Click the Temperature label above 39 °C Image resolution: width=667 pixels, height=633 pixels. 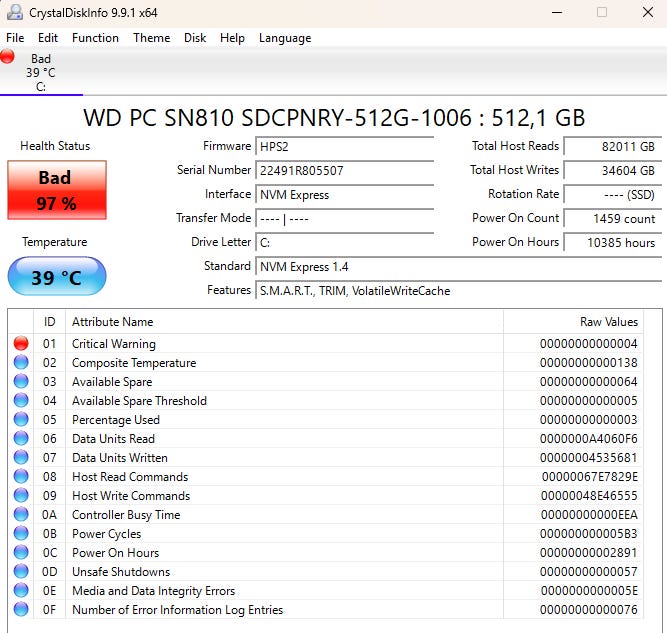pyautogui.click(x=55, y=242)
